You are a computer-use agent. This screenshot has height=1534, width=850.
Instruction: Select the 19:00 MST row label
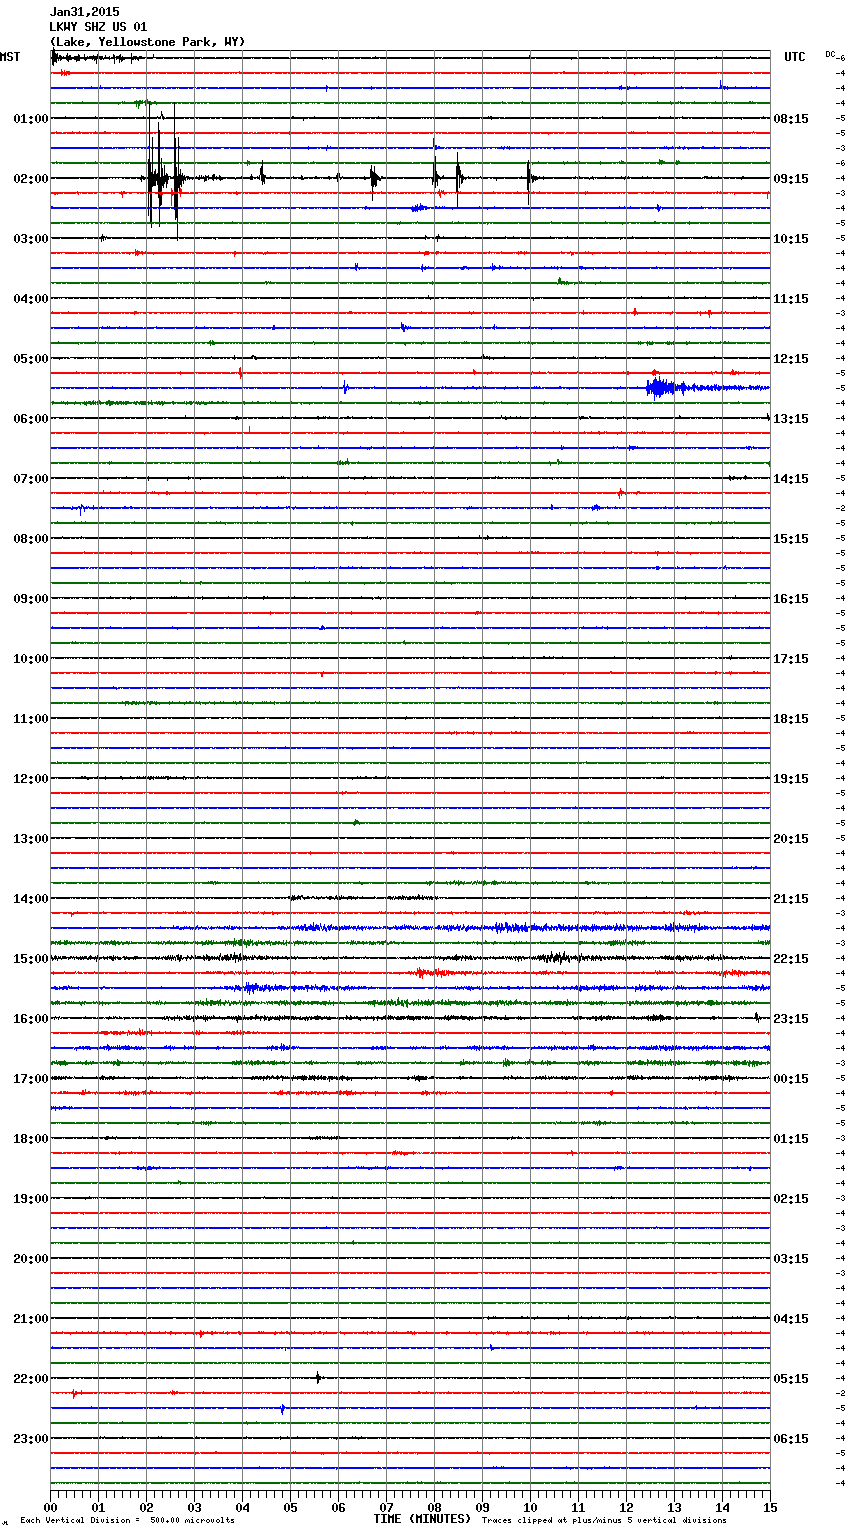[31, 1199]
